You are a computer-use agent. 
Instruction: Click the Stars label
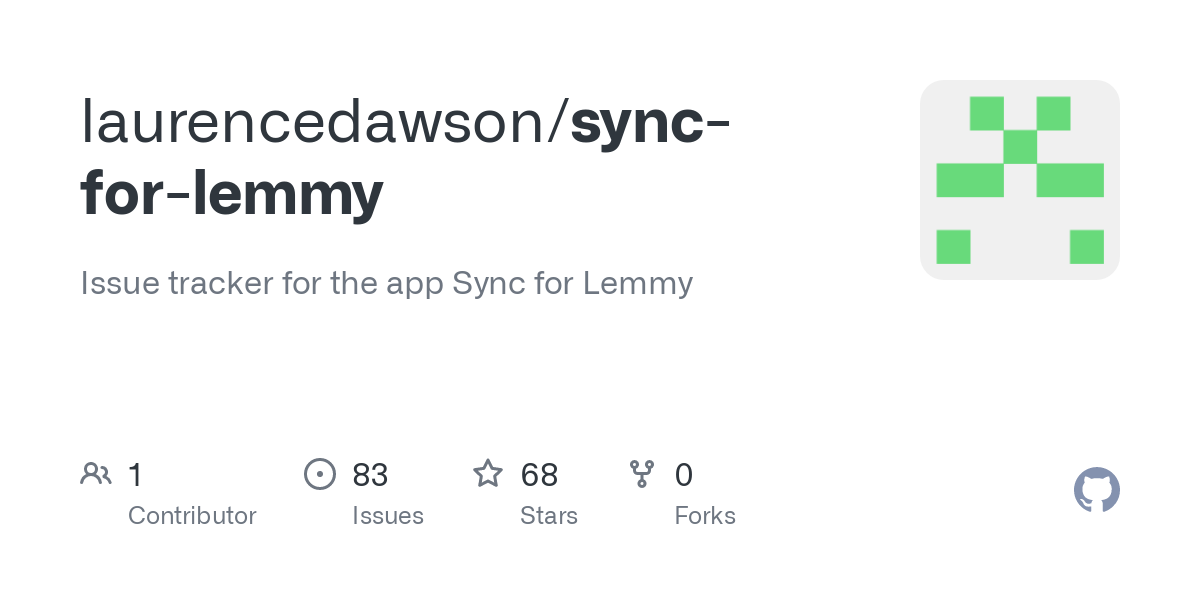549,516
